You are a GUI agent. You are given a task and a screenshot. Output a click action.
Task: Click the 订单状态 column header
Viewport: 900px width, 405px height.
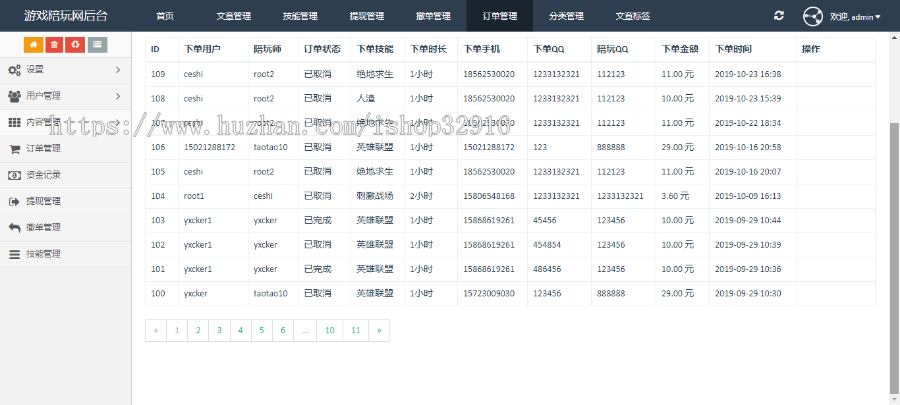tap(322, 49)
